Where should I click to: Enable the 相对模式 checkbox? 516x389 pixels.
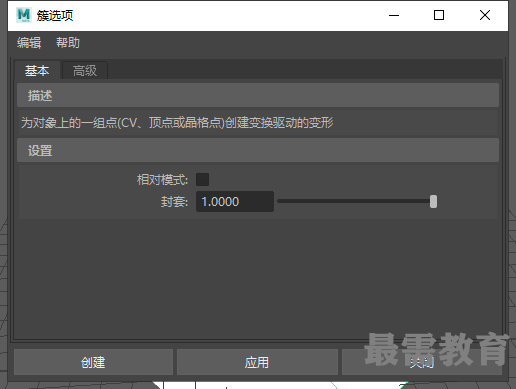[202, 179]
